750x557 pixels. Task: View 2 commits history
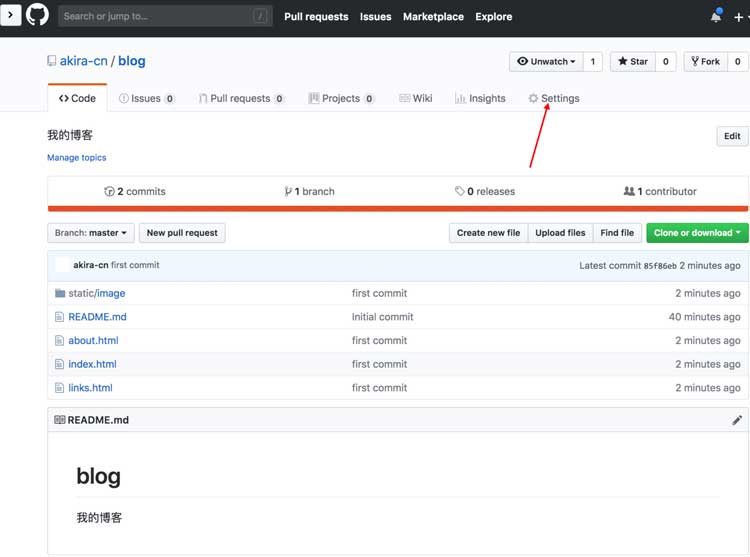(135, 192)
